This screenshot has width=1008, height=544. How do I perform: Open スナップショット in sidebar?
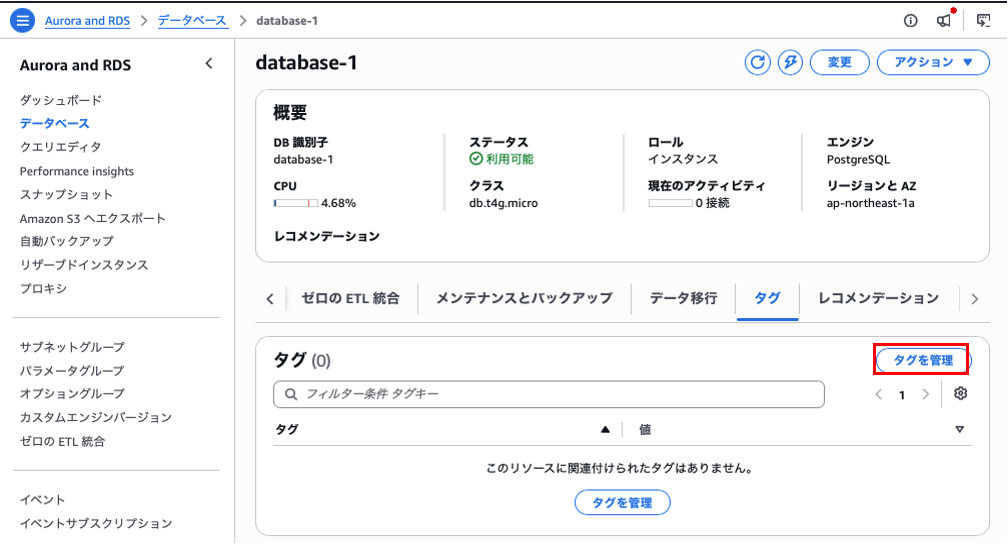click(66, 195)
